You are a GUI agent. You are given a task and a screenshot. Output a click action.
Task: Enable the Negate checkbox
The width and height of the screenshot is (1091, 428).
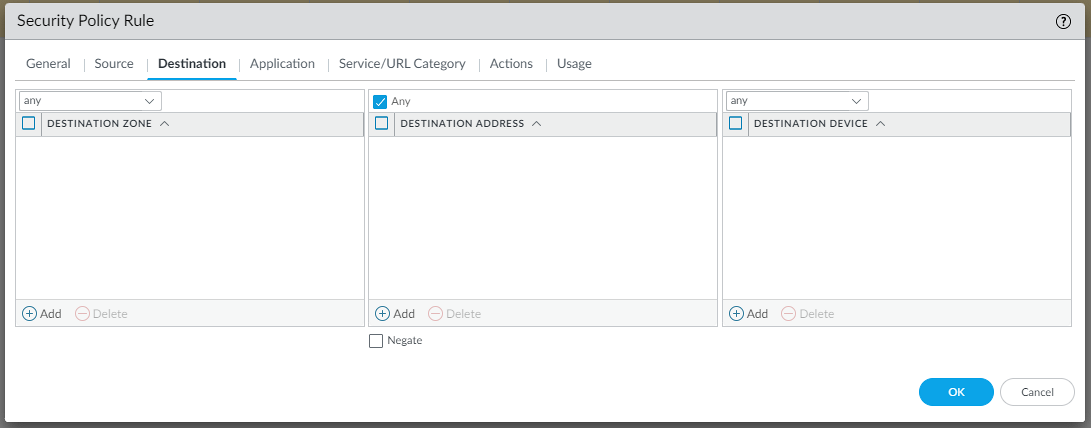pyautogui.click(x=376, y=341)
